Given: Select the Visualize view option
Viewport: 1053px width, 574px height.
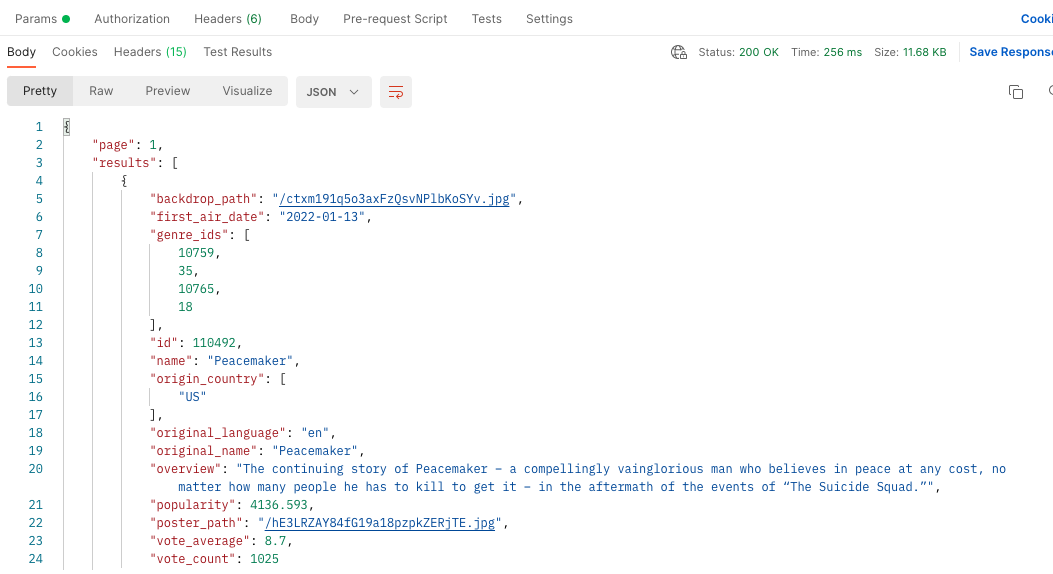Looking at the screenshot, I should coord(247,91).
